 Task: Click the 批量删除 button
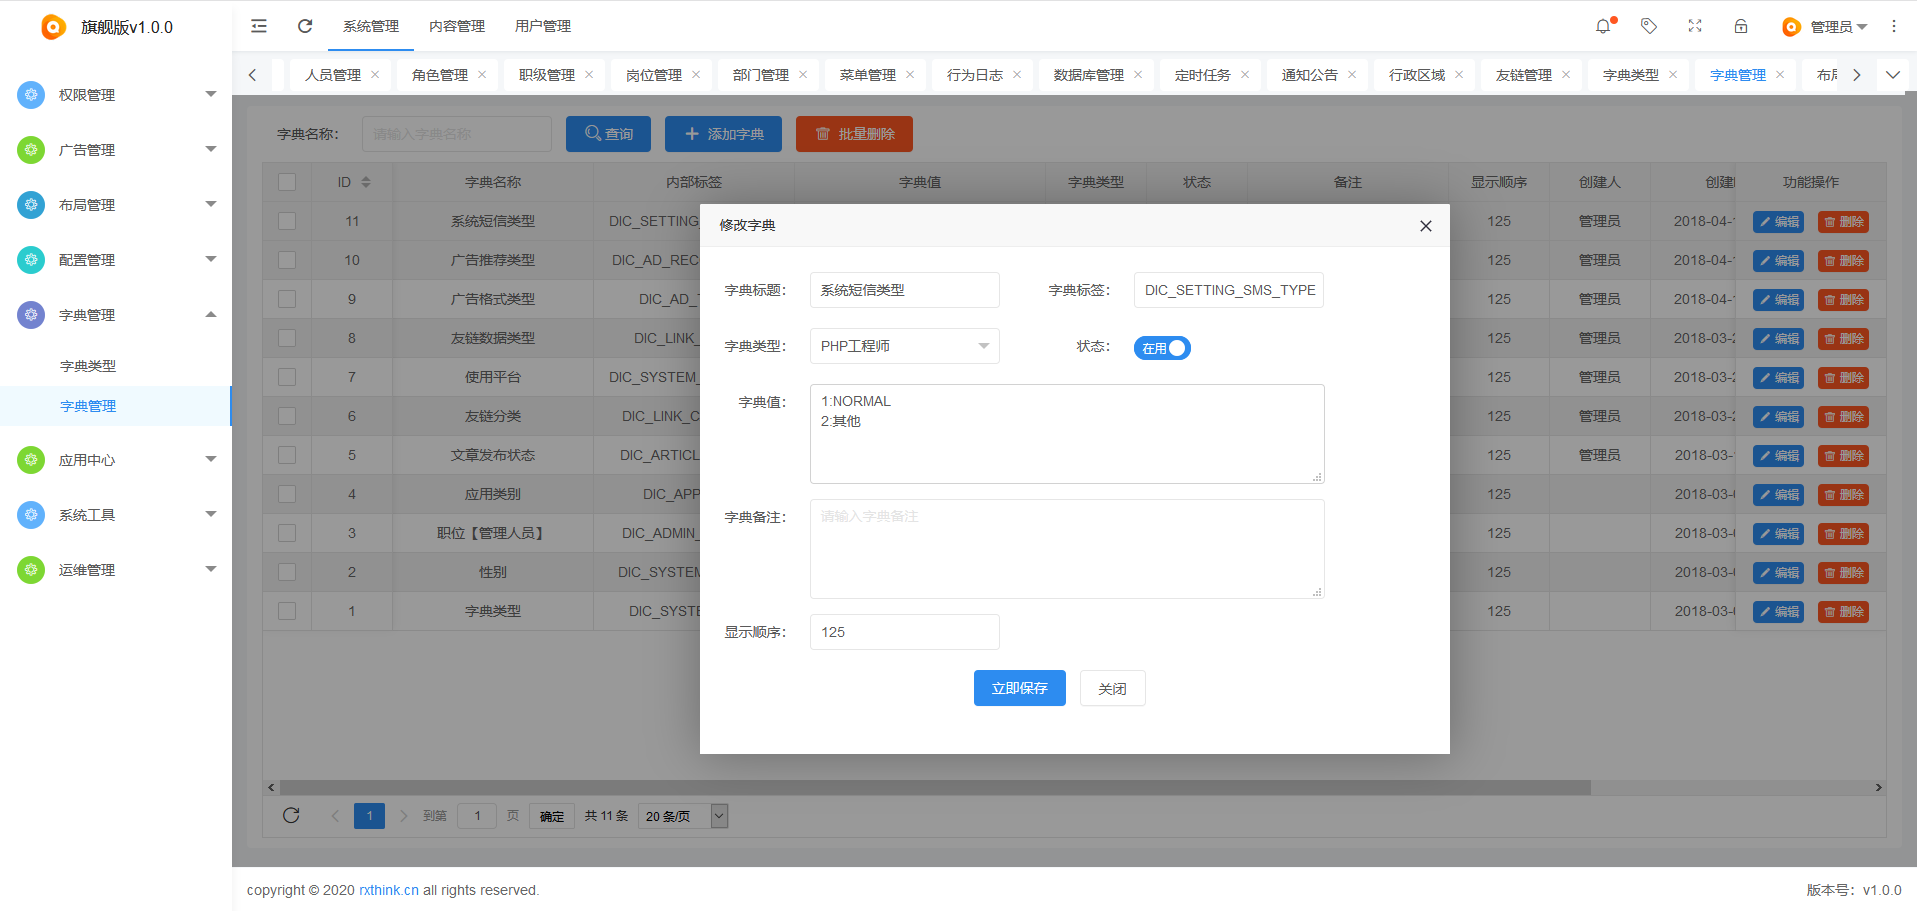click(x=854, y=134)
